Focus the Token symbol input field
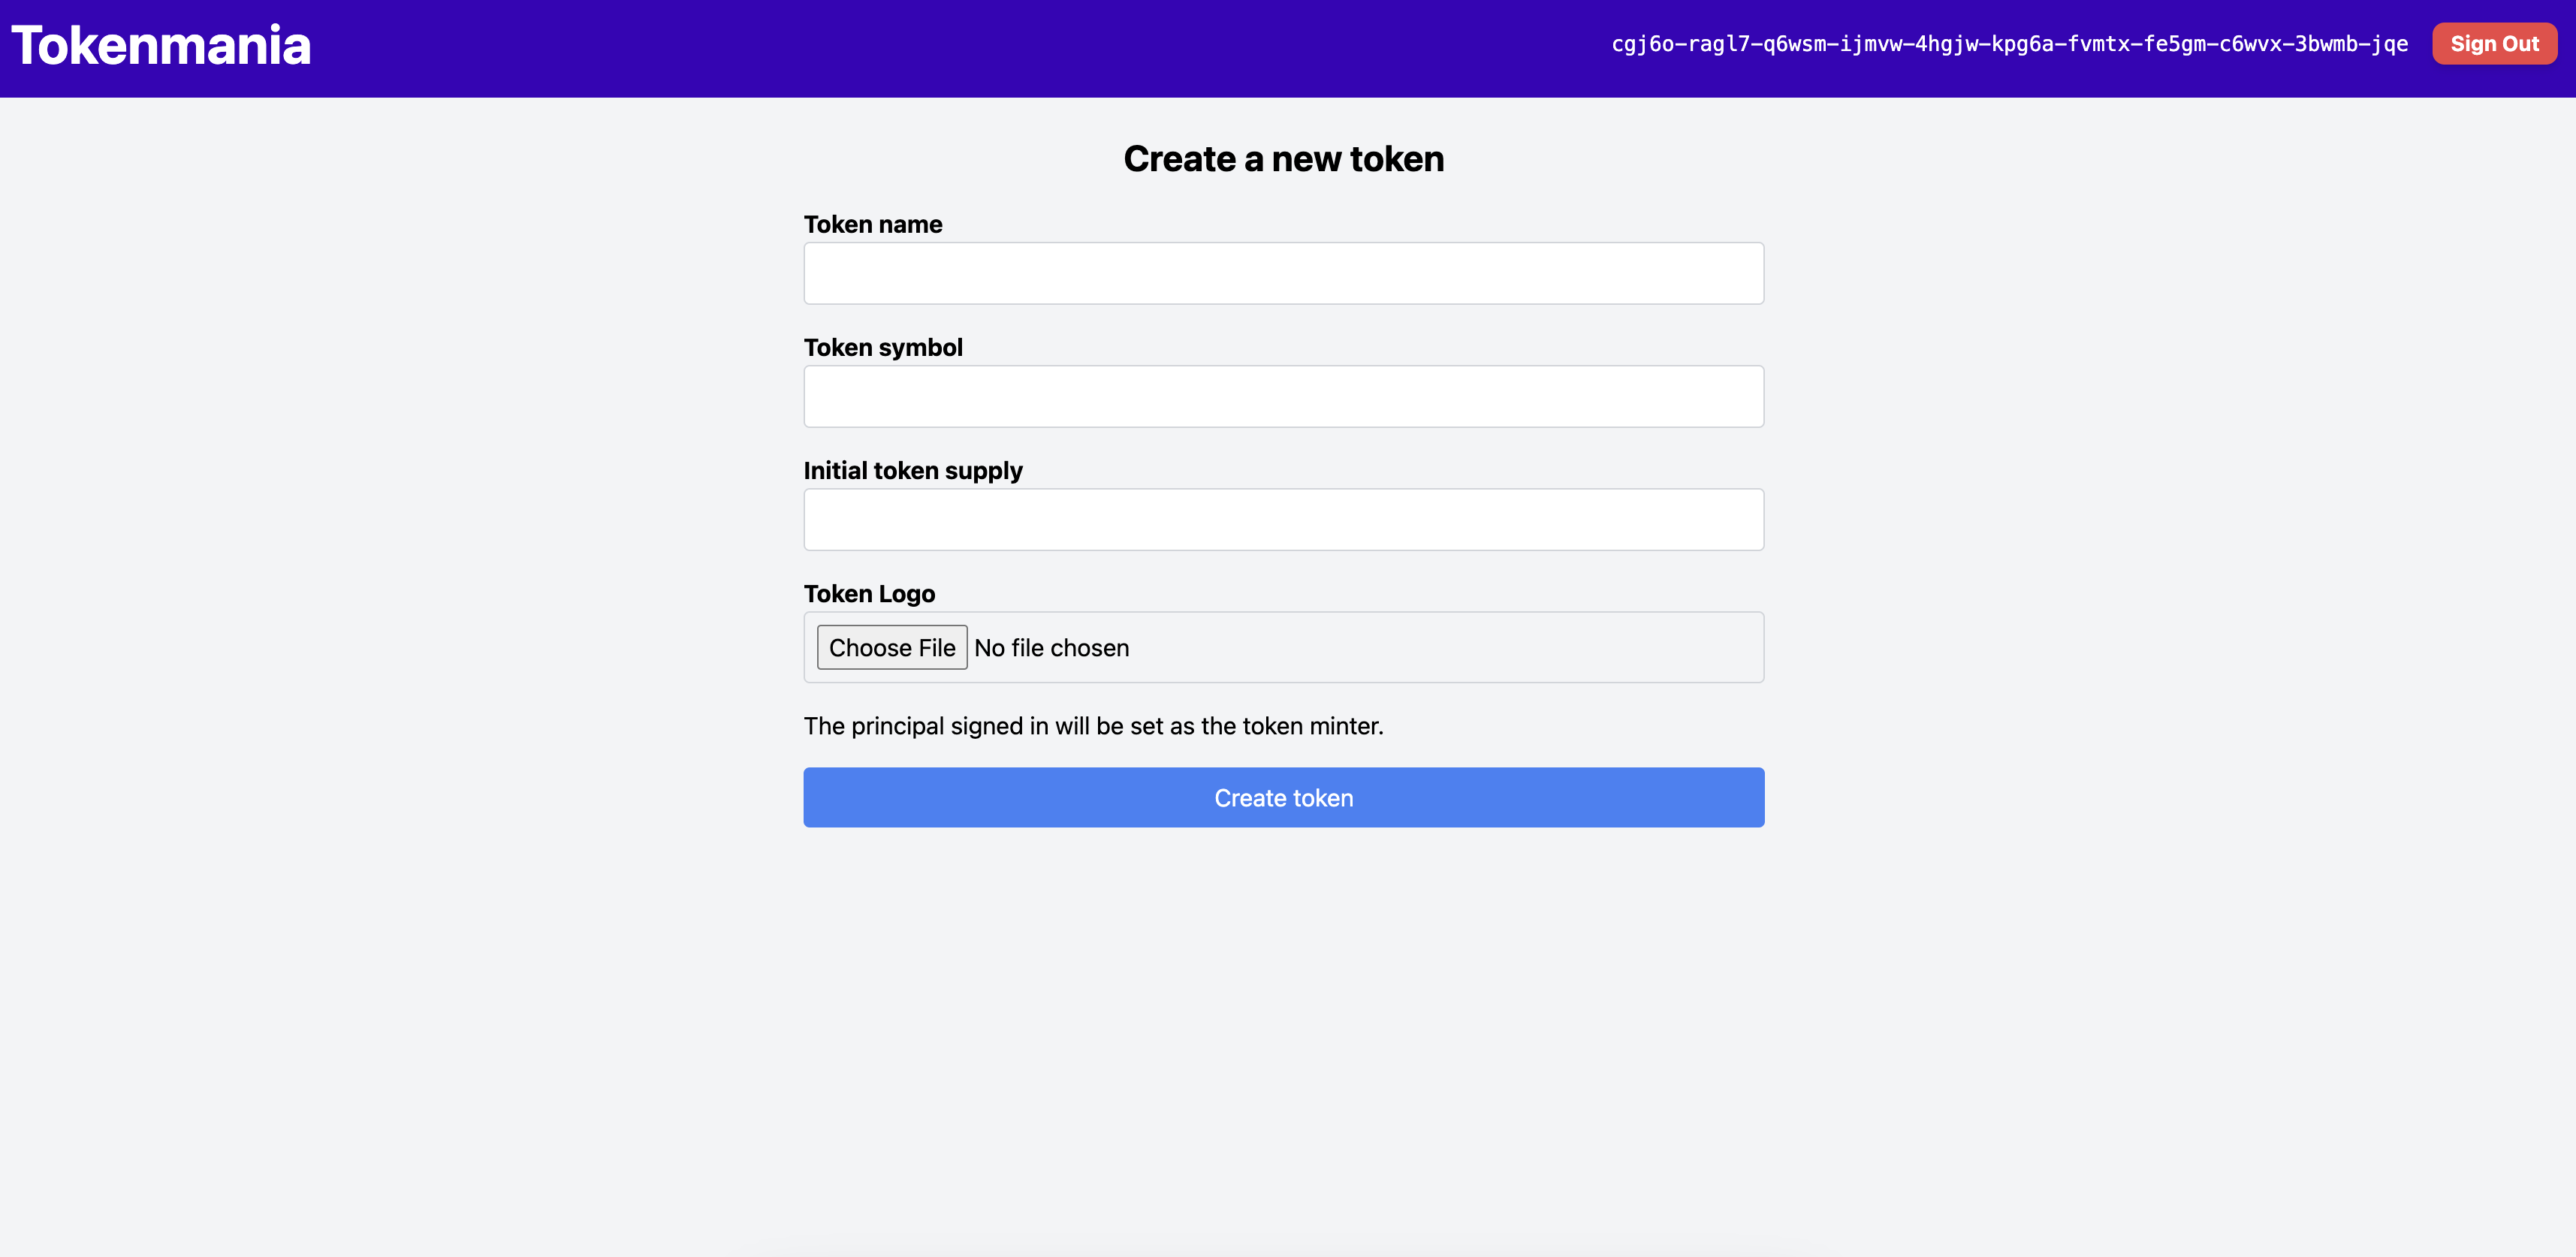The height and width of the screenshot is (1257, 2576). [x=1283, y=396]
